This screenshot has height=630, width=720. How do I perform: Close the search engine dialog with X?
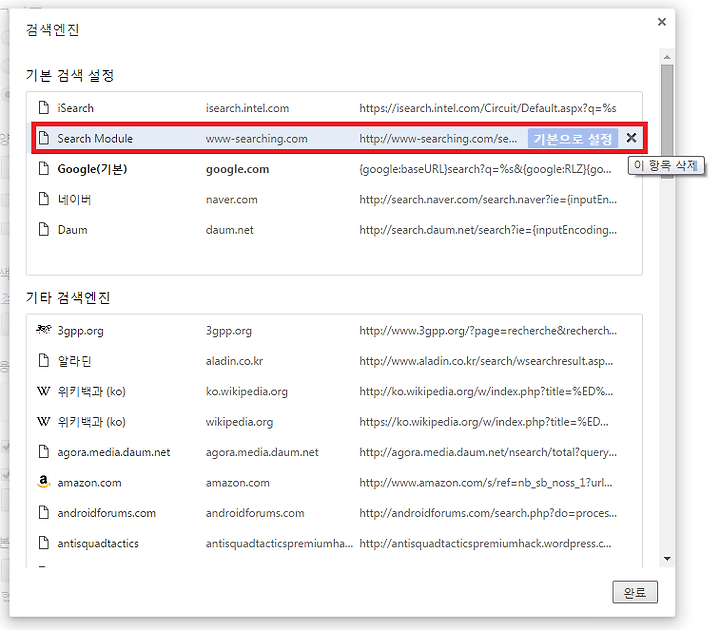click(662, 22)
